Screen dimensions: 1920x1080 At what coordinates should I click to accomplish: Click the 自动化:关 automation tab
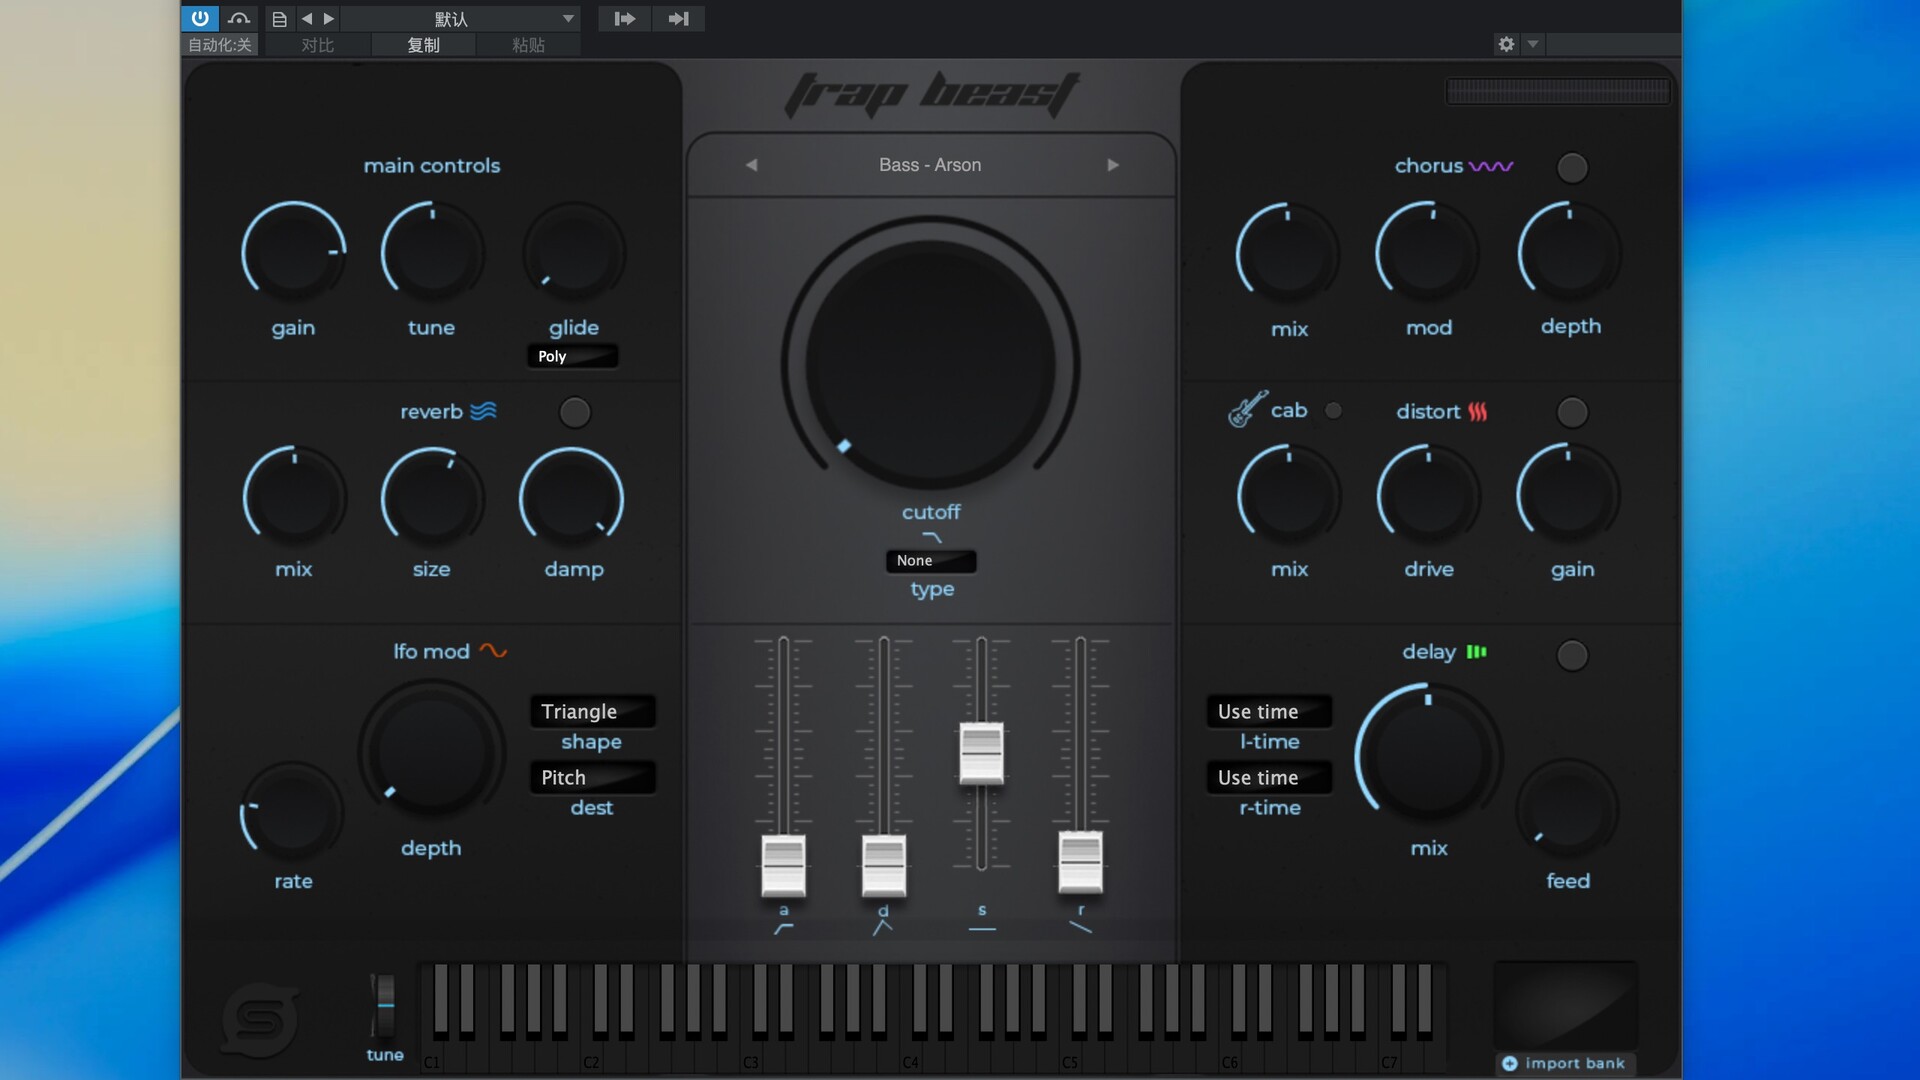(x=220, y=45)
